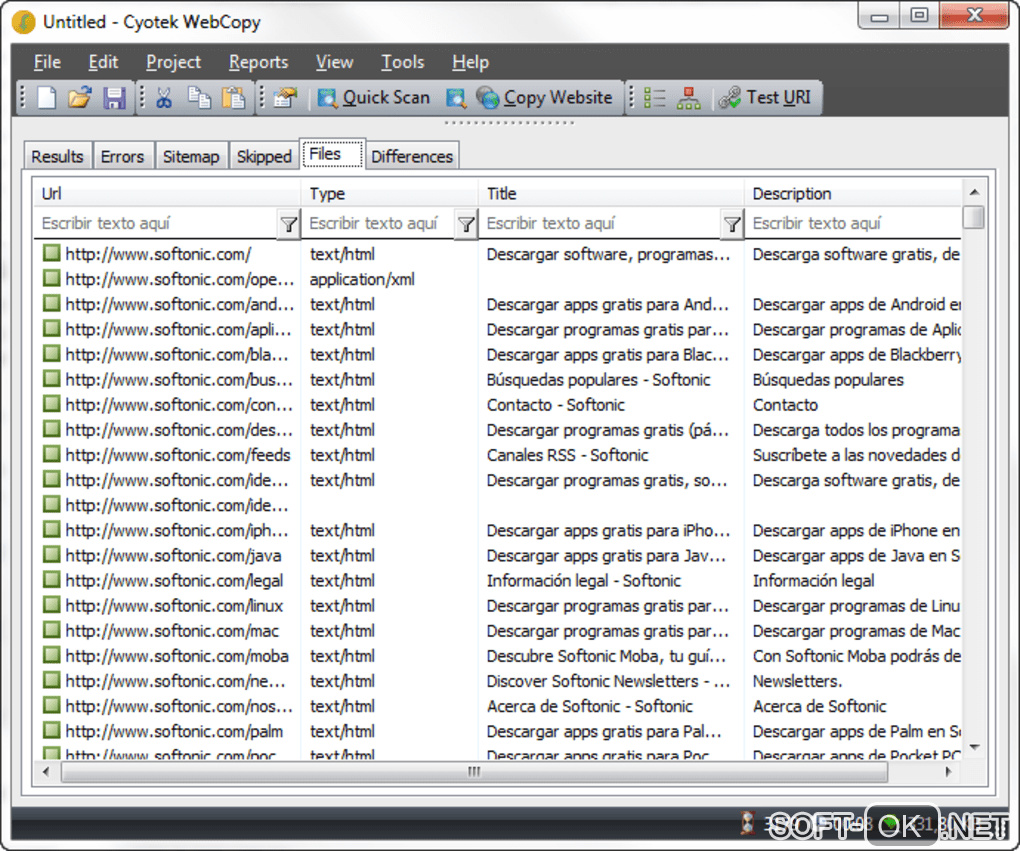Screen dimensions: 1020x851
Task: Open the Title column filter dropdown
Action: point(732,224)
